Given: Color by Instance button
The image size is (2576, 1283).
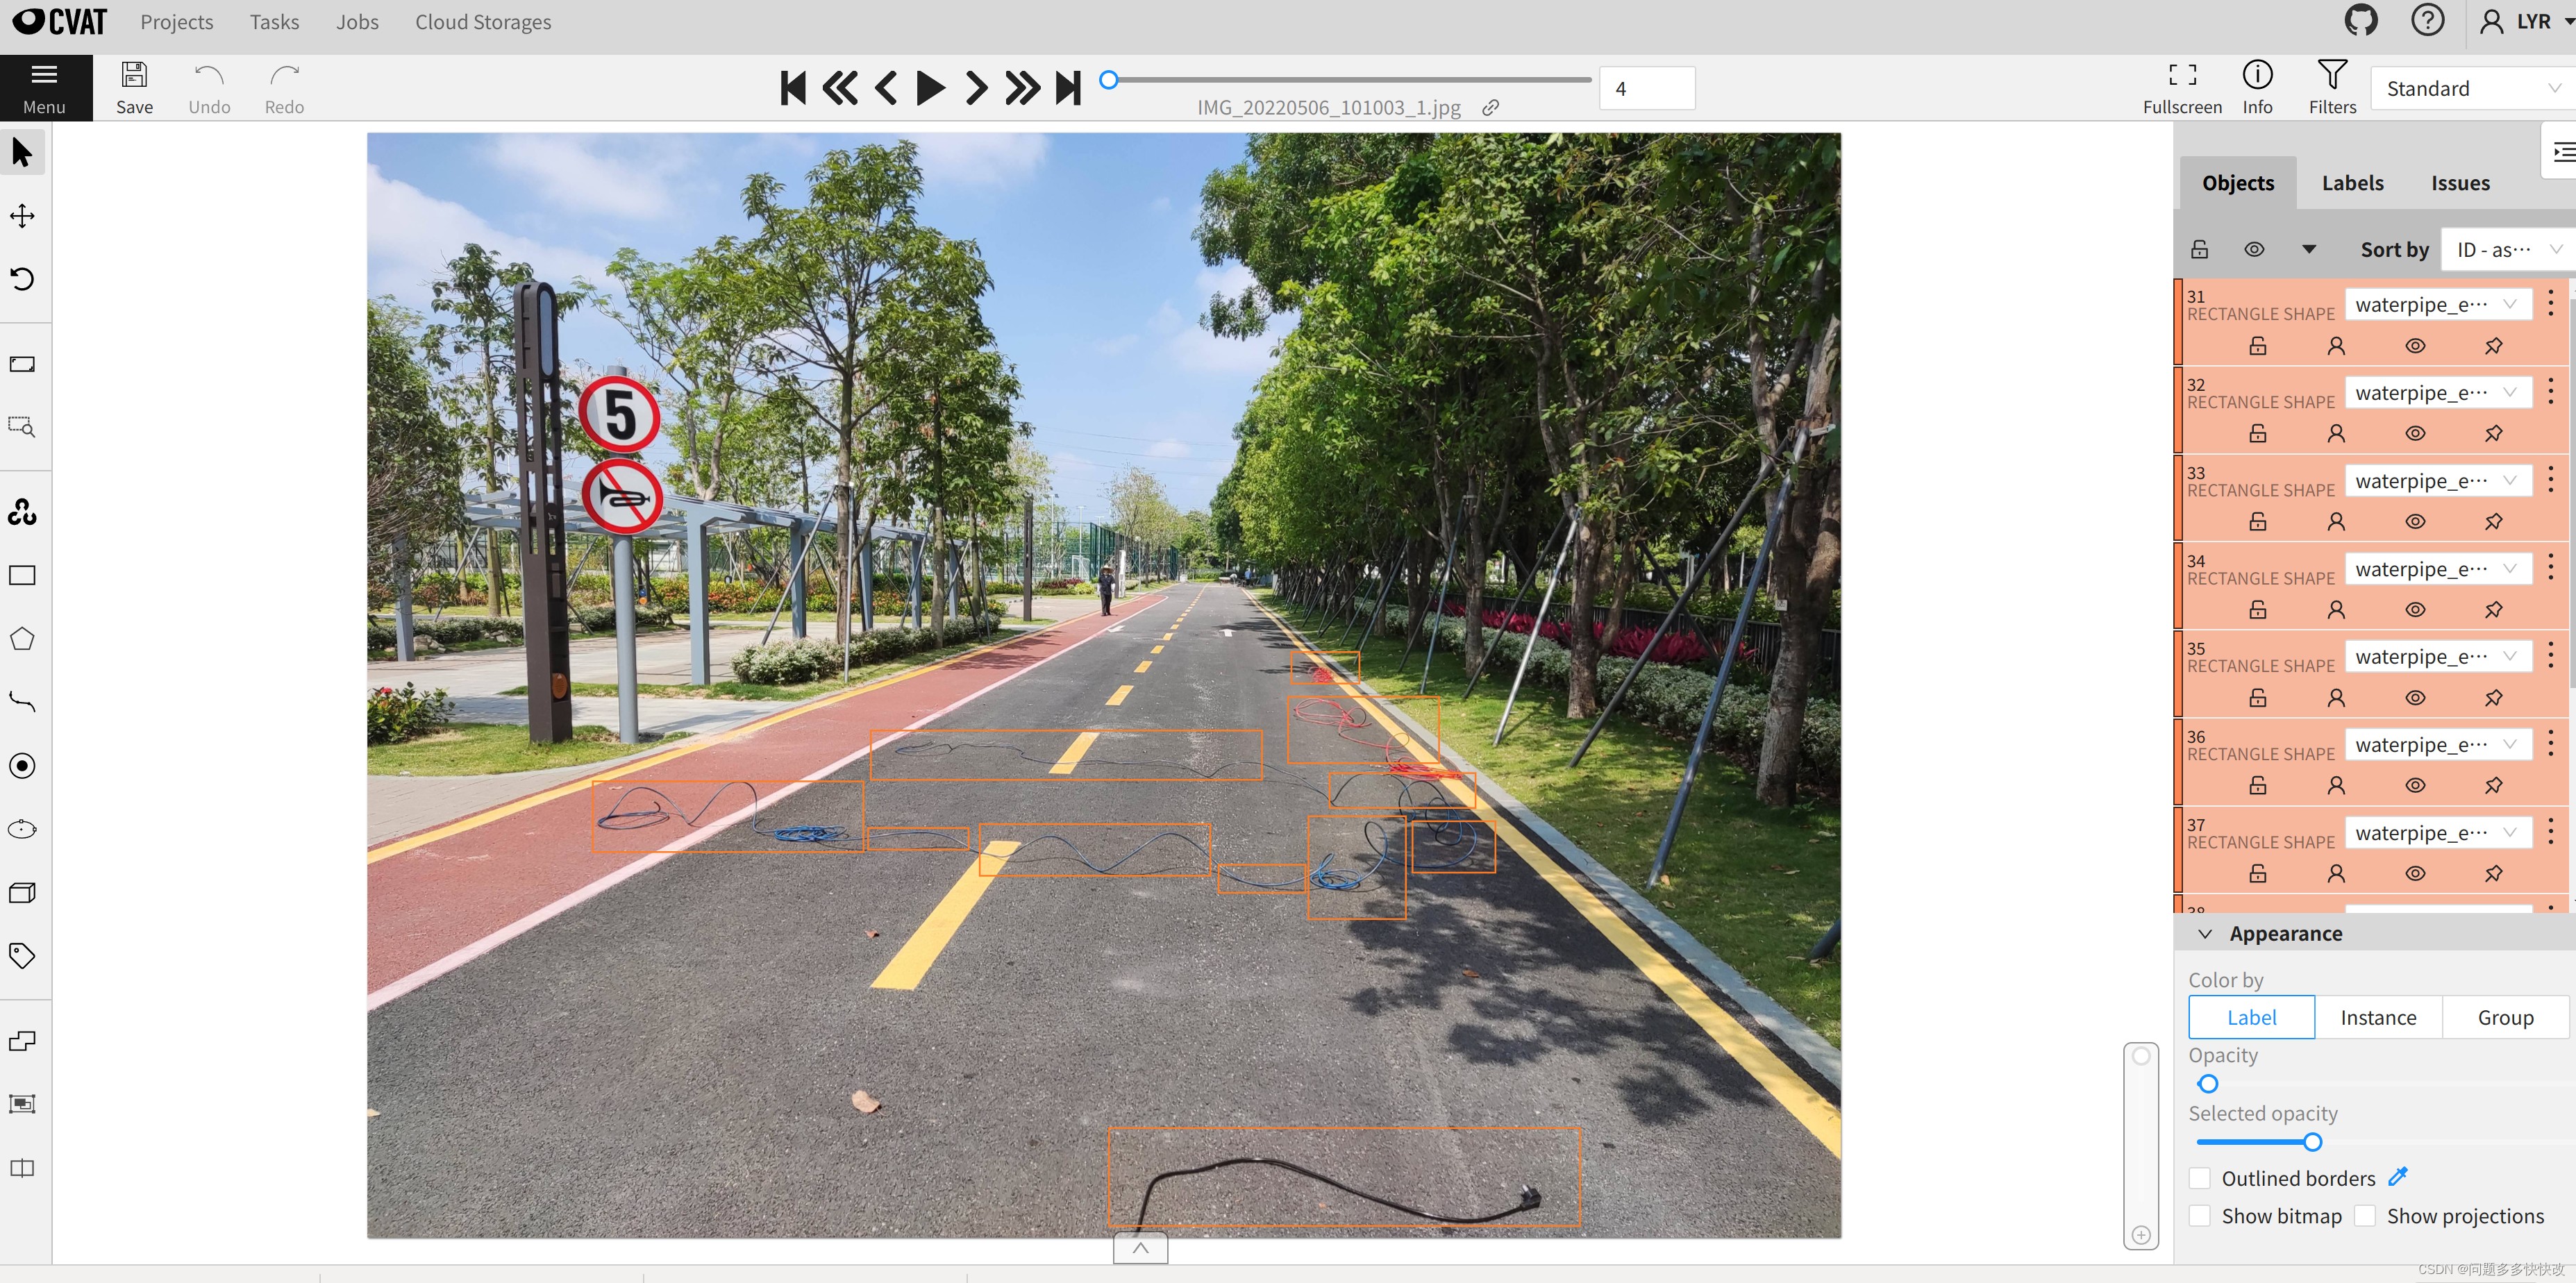Looking at the screenshot, I should [x=2377, y=1017].
